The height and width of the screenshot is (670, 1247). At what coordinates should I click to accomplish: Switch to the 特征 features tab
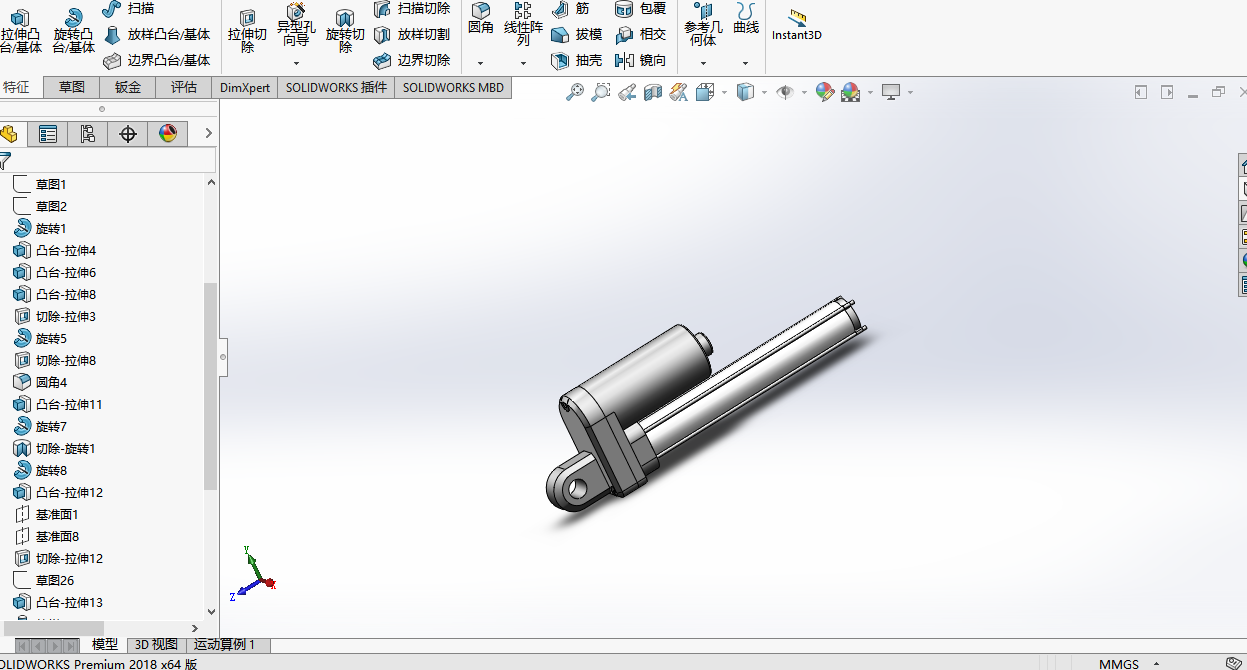click(x=17, y=87)
